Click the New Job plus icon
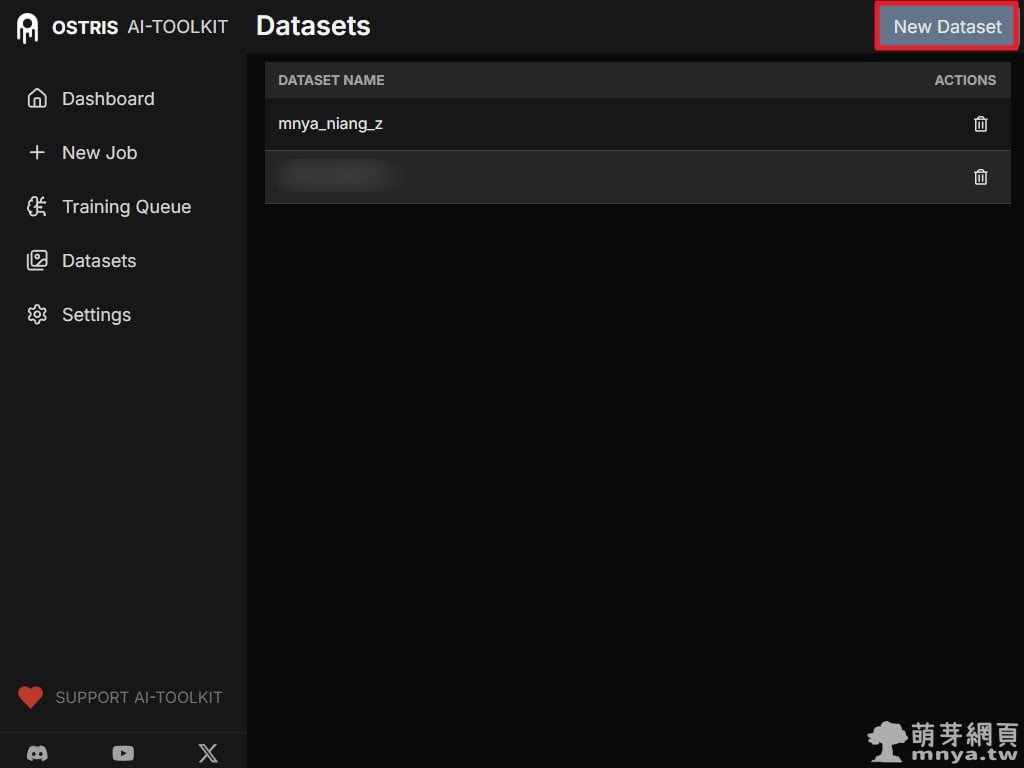1024x768 pixels. tap(37, 152)
